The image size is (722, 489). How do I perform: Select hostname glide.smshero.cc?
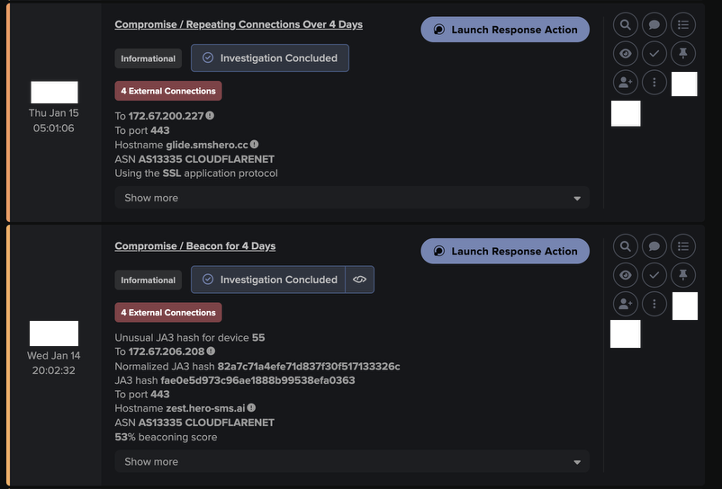click(207, 145)
